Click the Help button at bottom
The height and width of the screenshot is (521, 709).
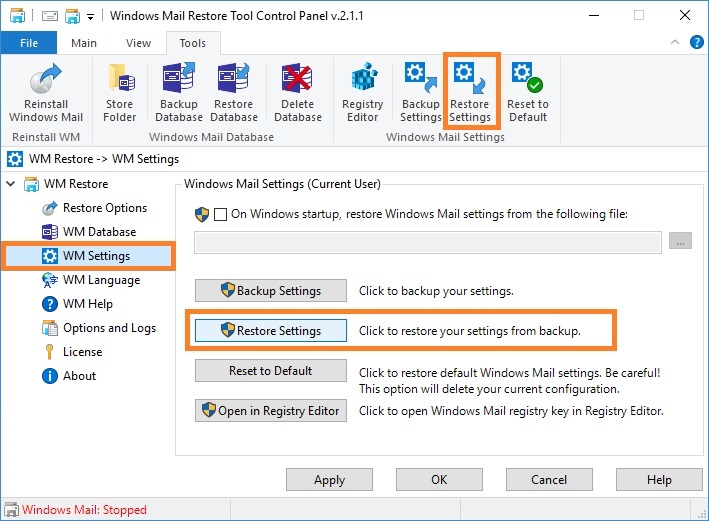point(659,479)
